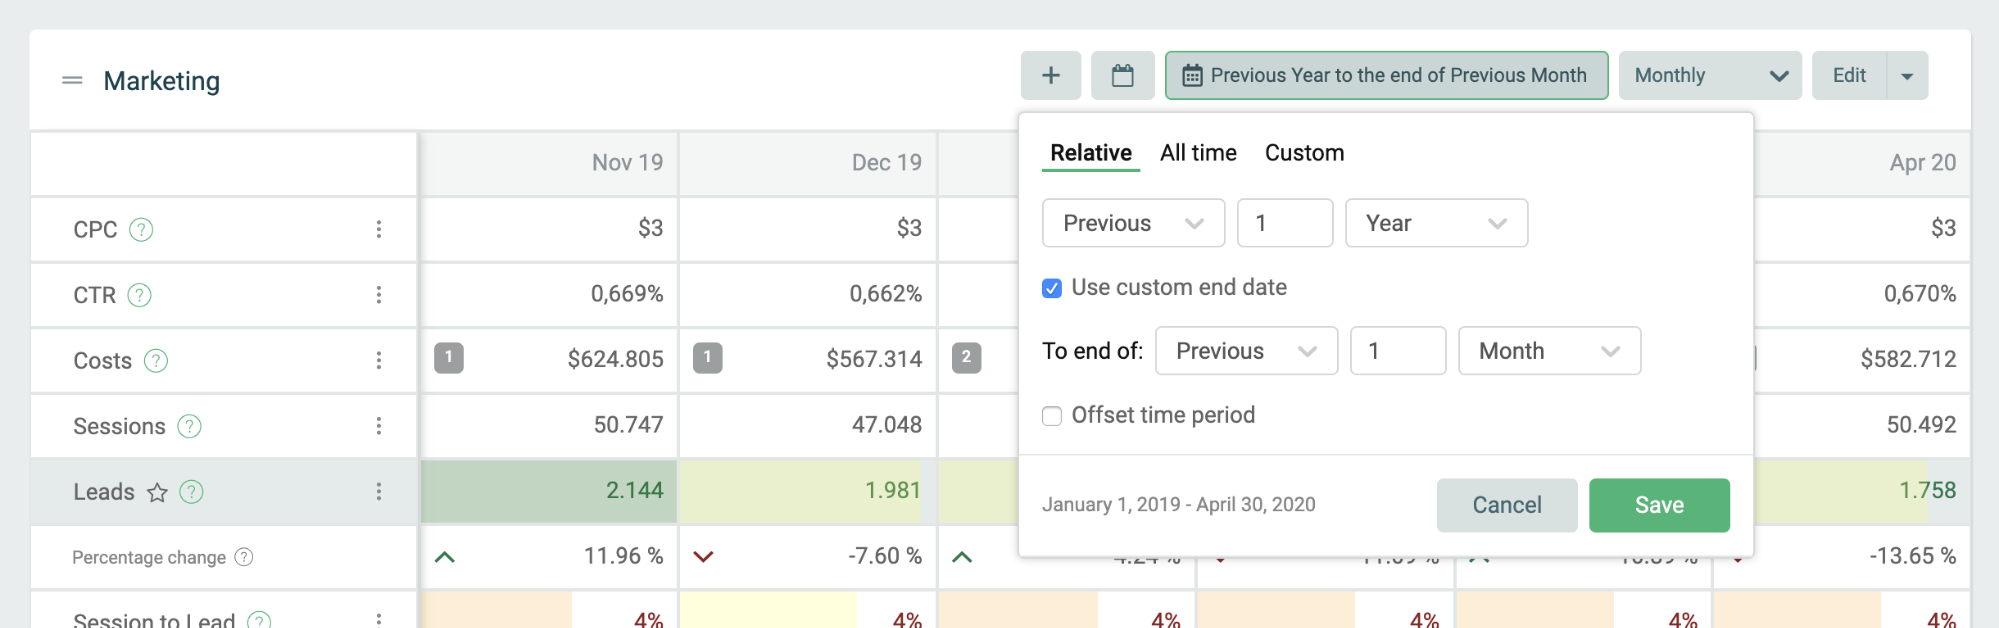Click Sessions help icon
Image resolution: width=1999 pixels, height=628 pixels.
pyautogui.click(x=189, y=426)
